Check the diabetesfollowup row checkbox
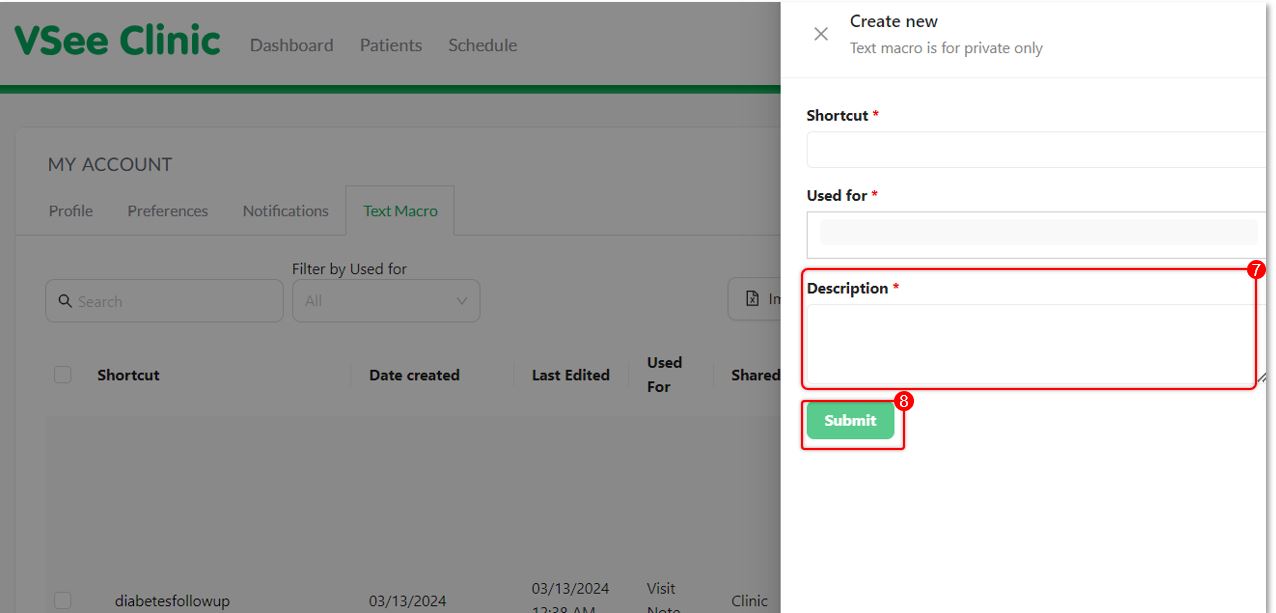This screenshot has height=613, width=1276. [x=63, y=601]
